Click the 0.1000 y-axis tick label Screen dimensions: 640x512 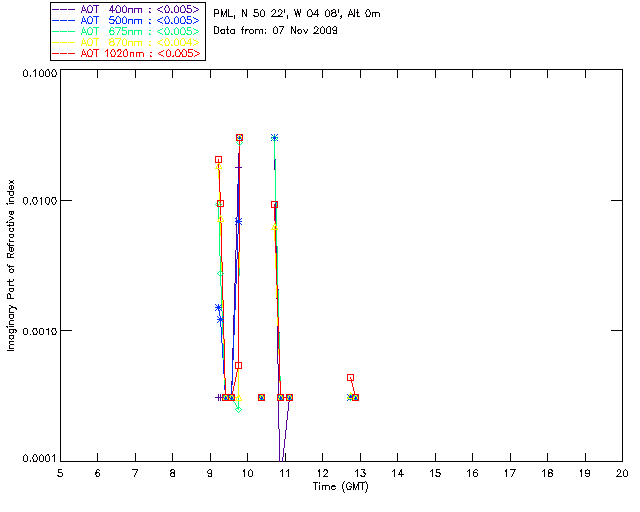pyautogui.click(x=40, y=73)
